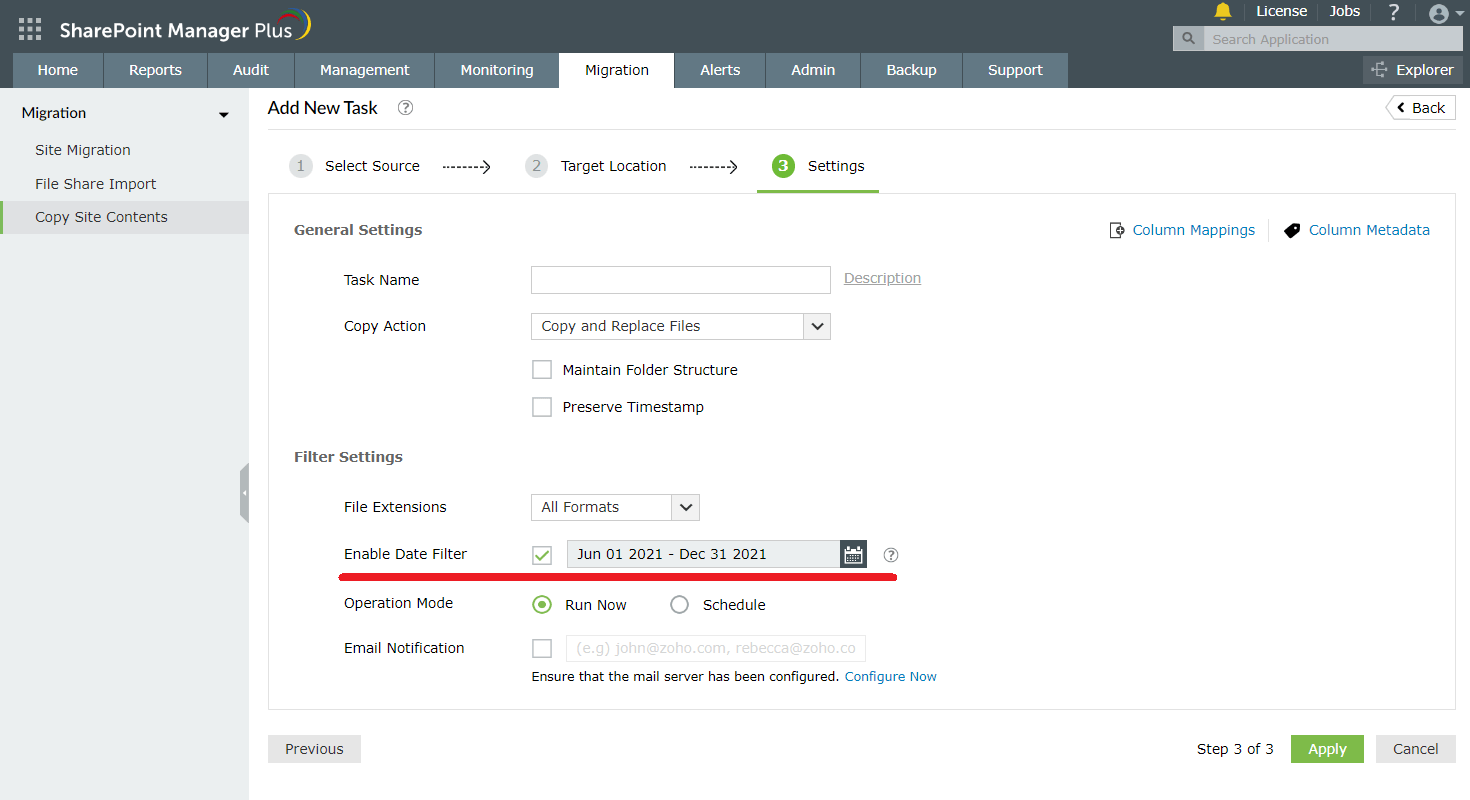Open the Management tab
Screen dimensions: 1470x800
point(365,70)
